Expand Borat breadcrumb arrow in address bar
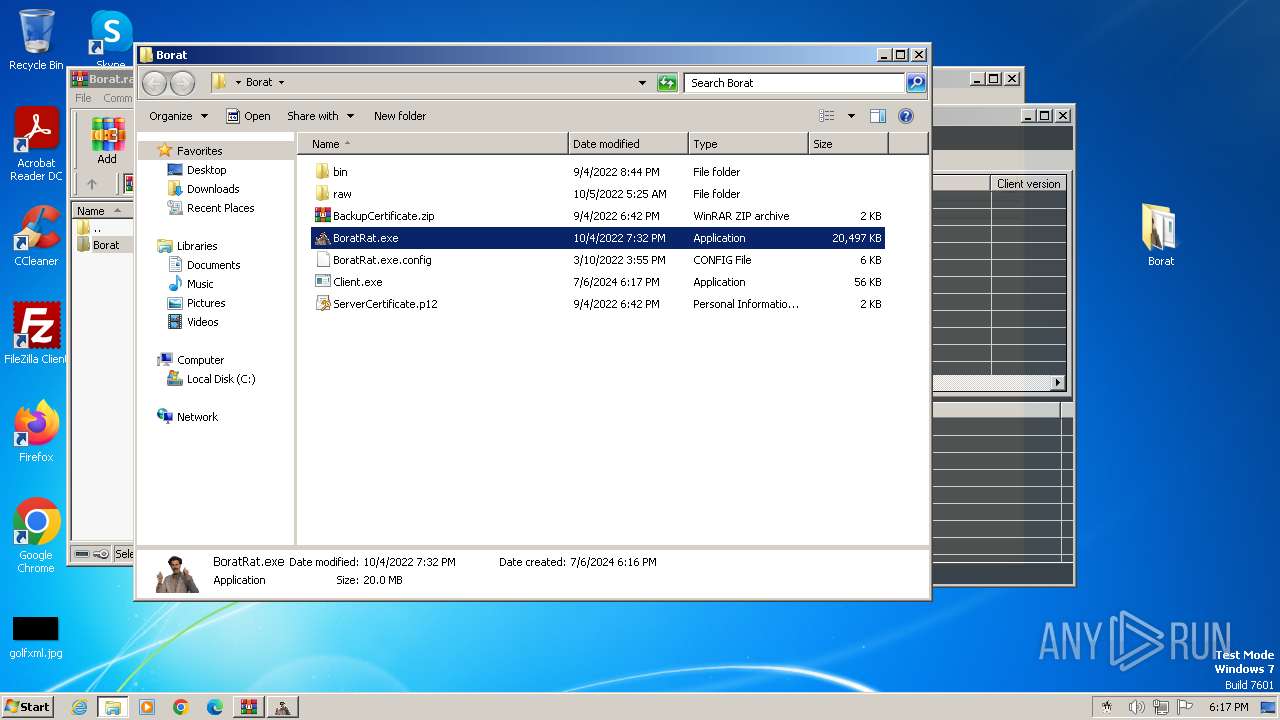Image resolution: width=1280 pixels, height=720 pixels. (x=281, y=83)
